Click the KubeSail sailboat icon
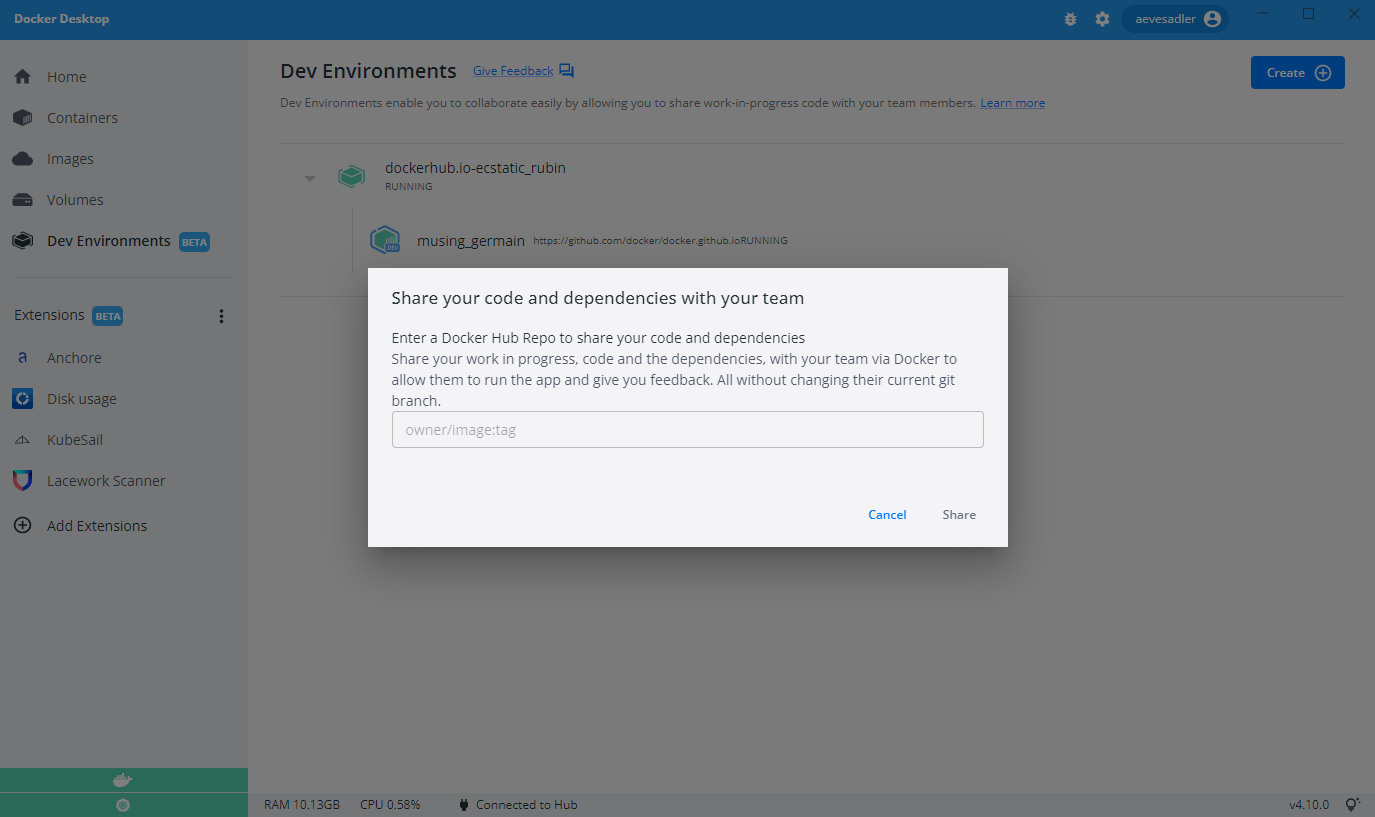Viewport: 1375px width, 817px height. tap(22, 440)
